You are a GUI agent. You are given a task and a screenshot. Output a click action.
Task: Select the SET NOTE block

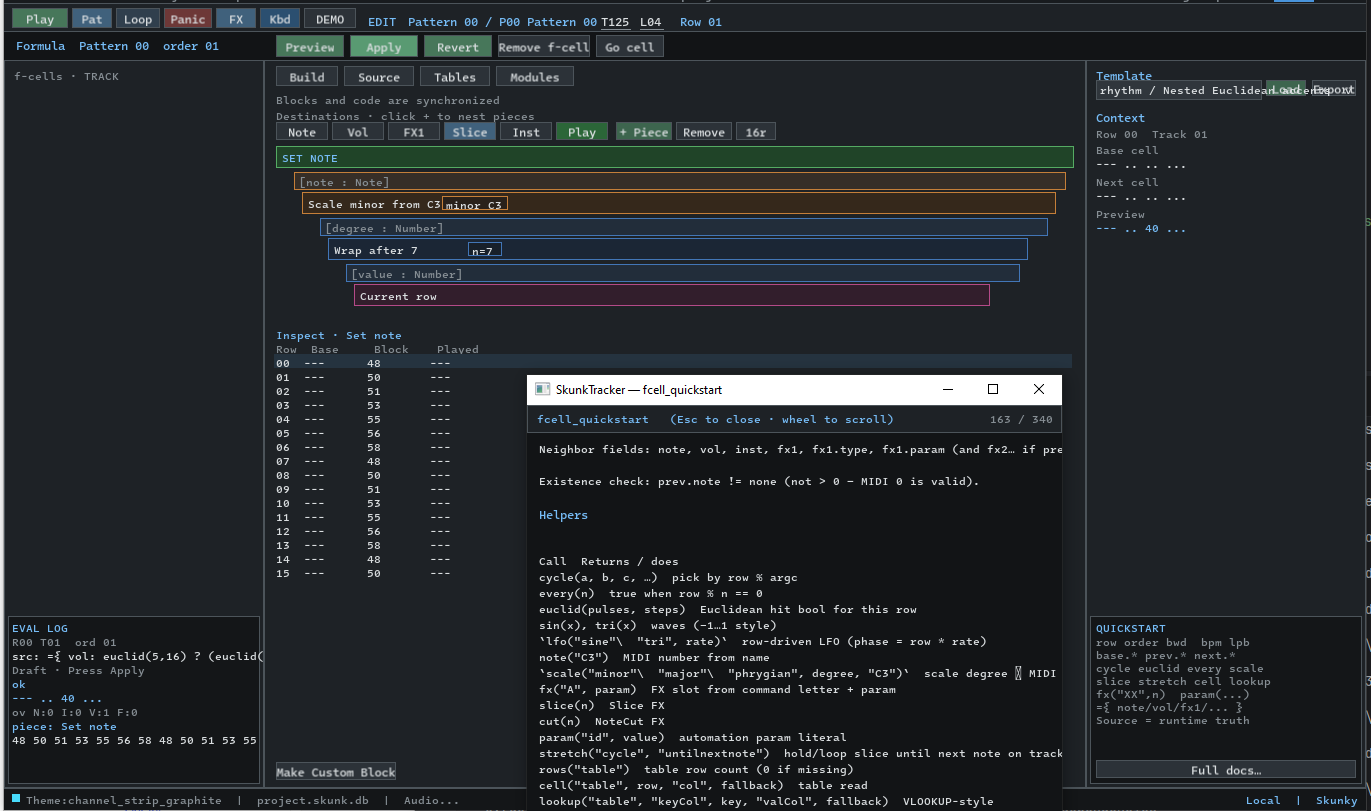coord(675,157)
